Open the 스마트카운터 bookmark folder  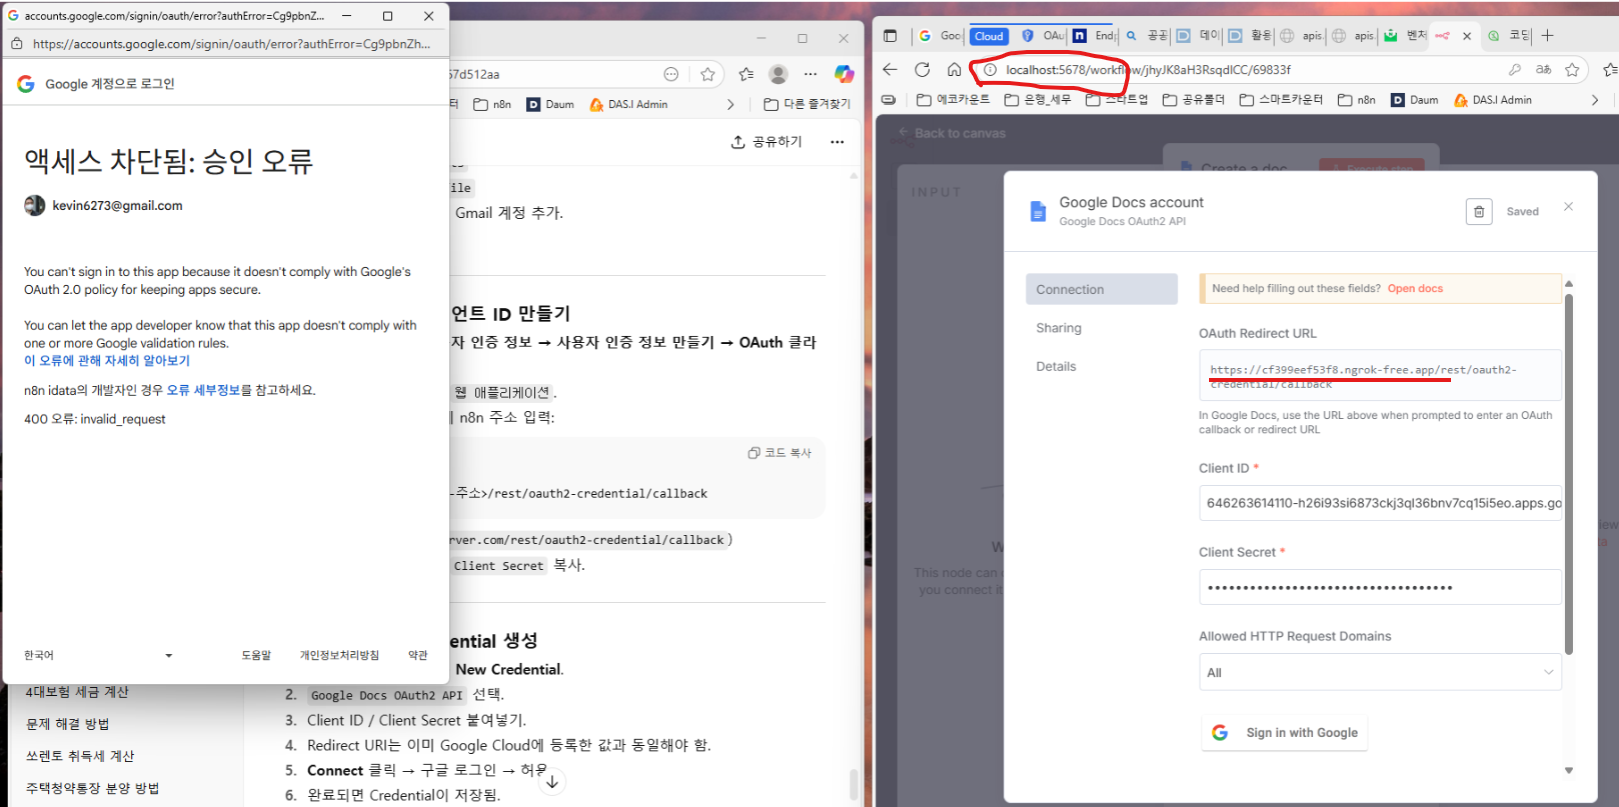coord(1281,100)
